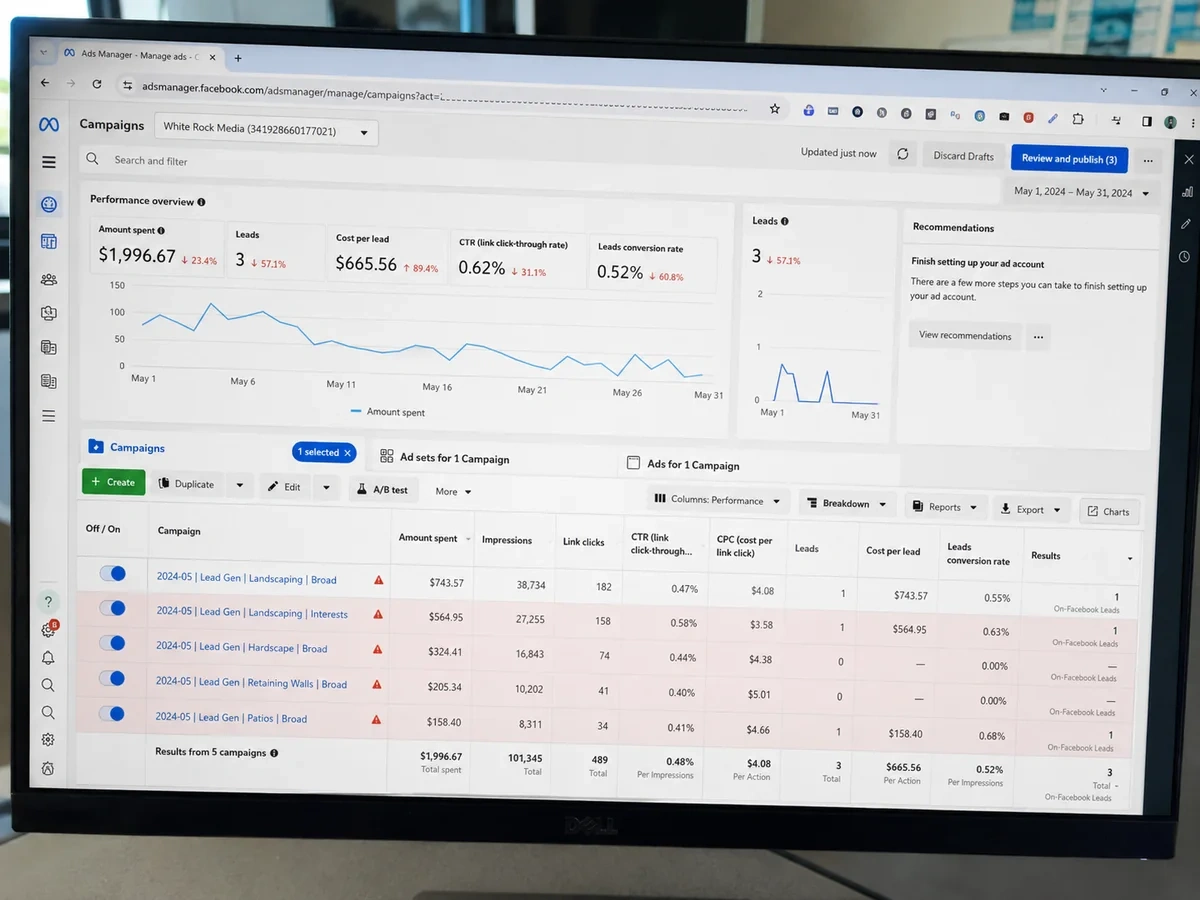Toggle off the Retaining Walls | Broad campaign
Viewport: 1200px width, 900px height.
[x=112, y=678]
